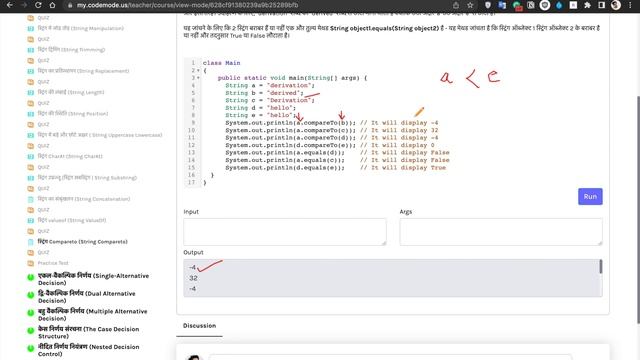Open the String Trimming lesson

pyautogui.click(x=71, y=50)
